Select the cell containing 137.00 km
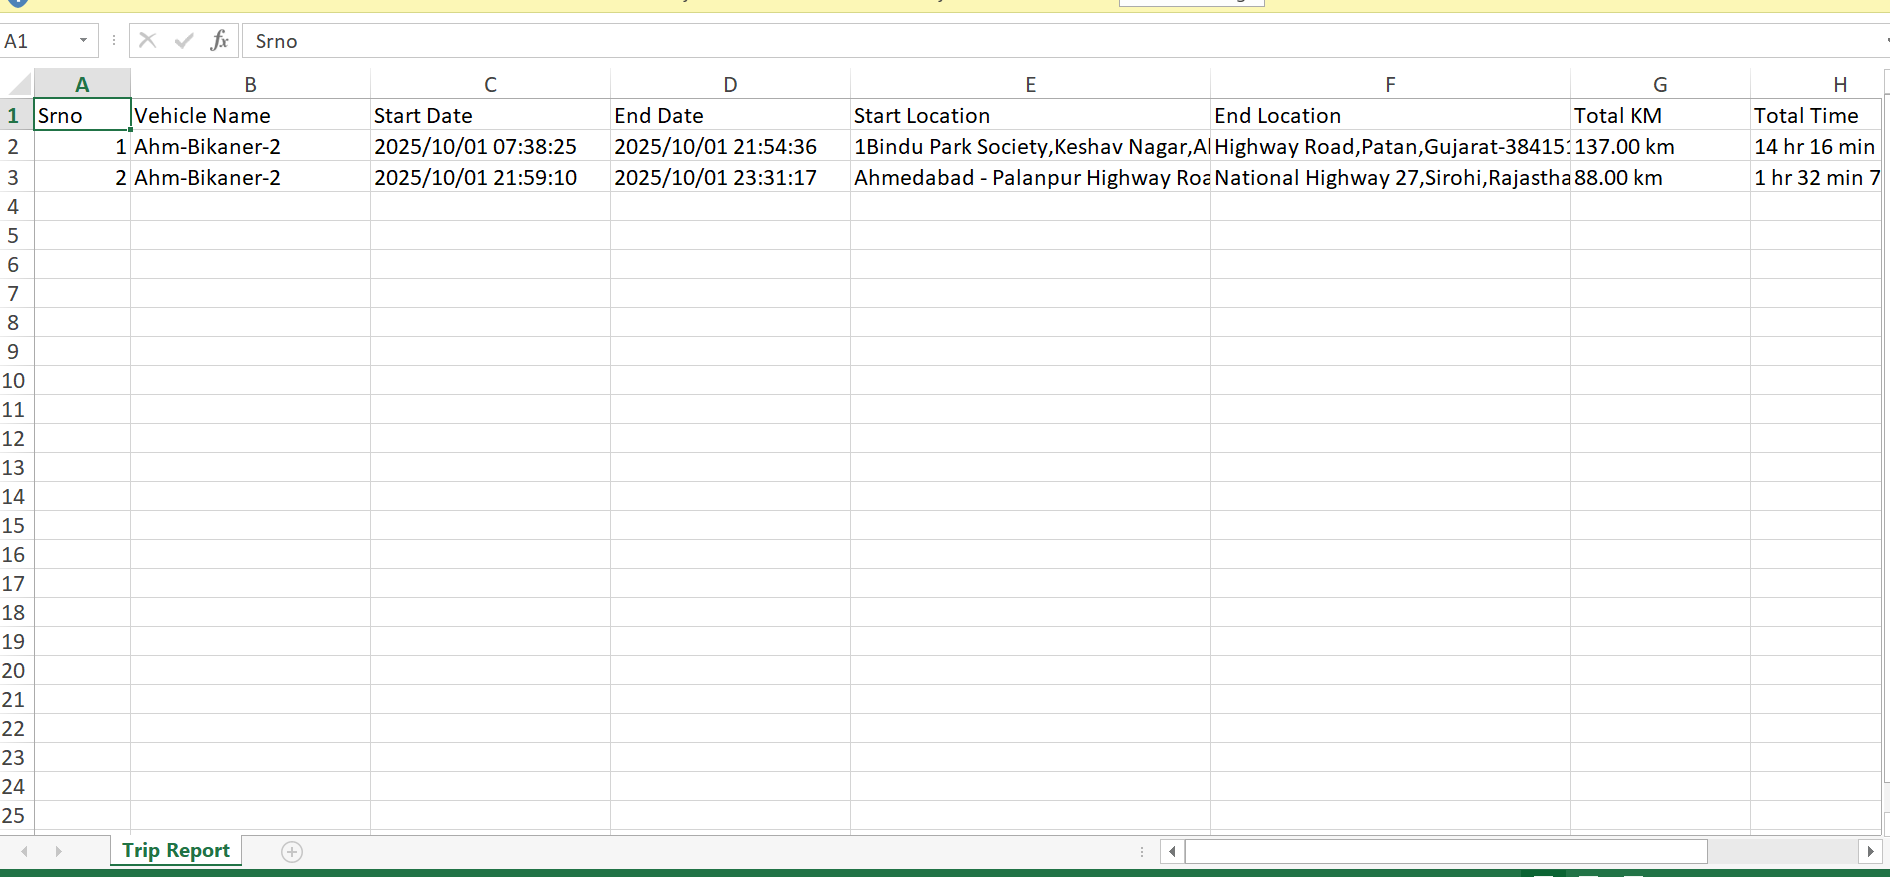 (1659, 147)
